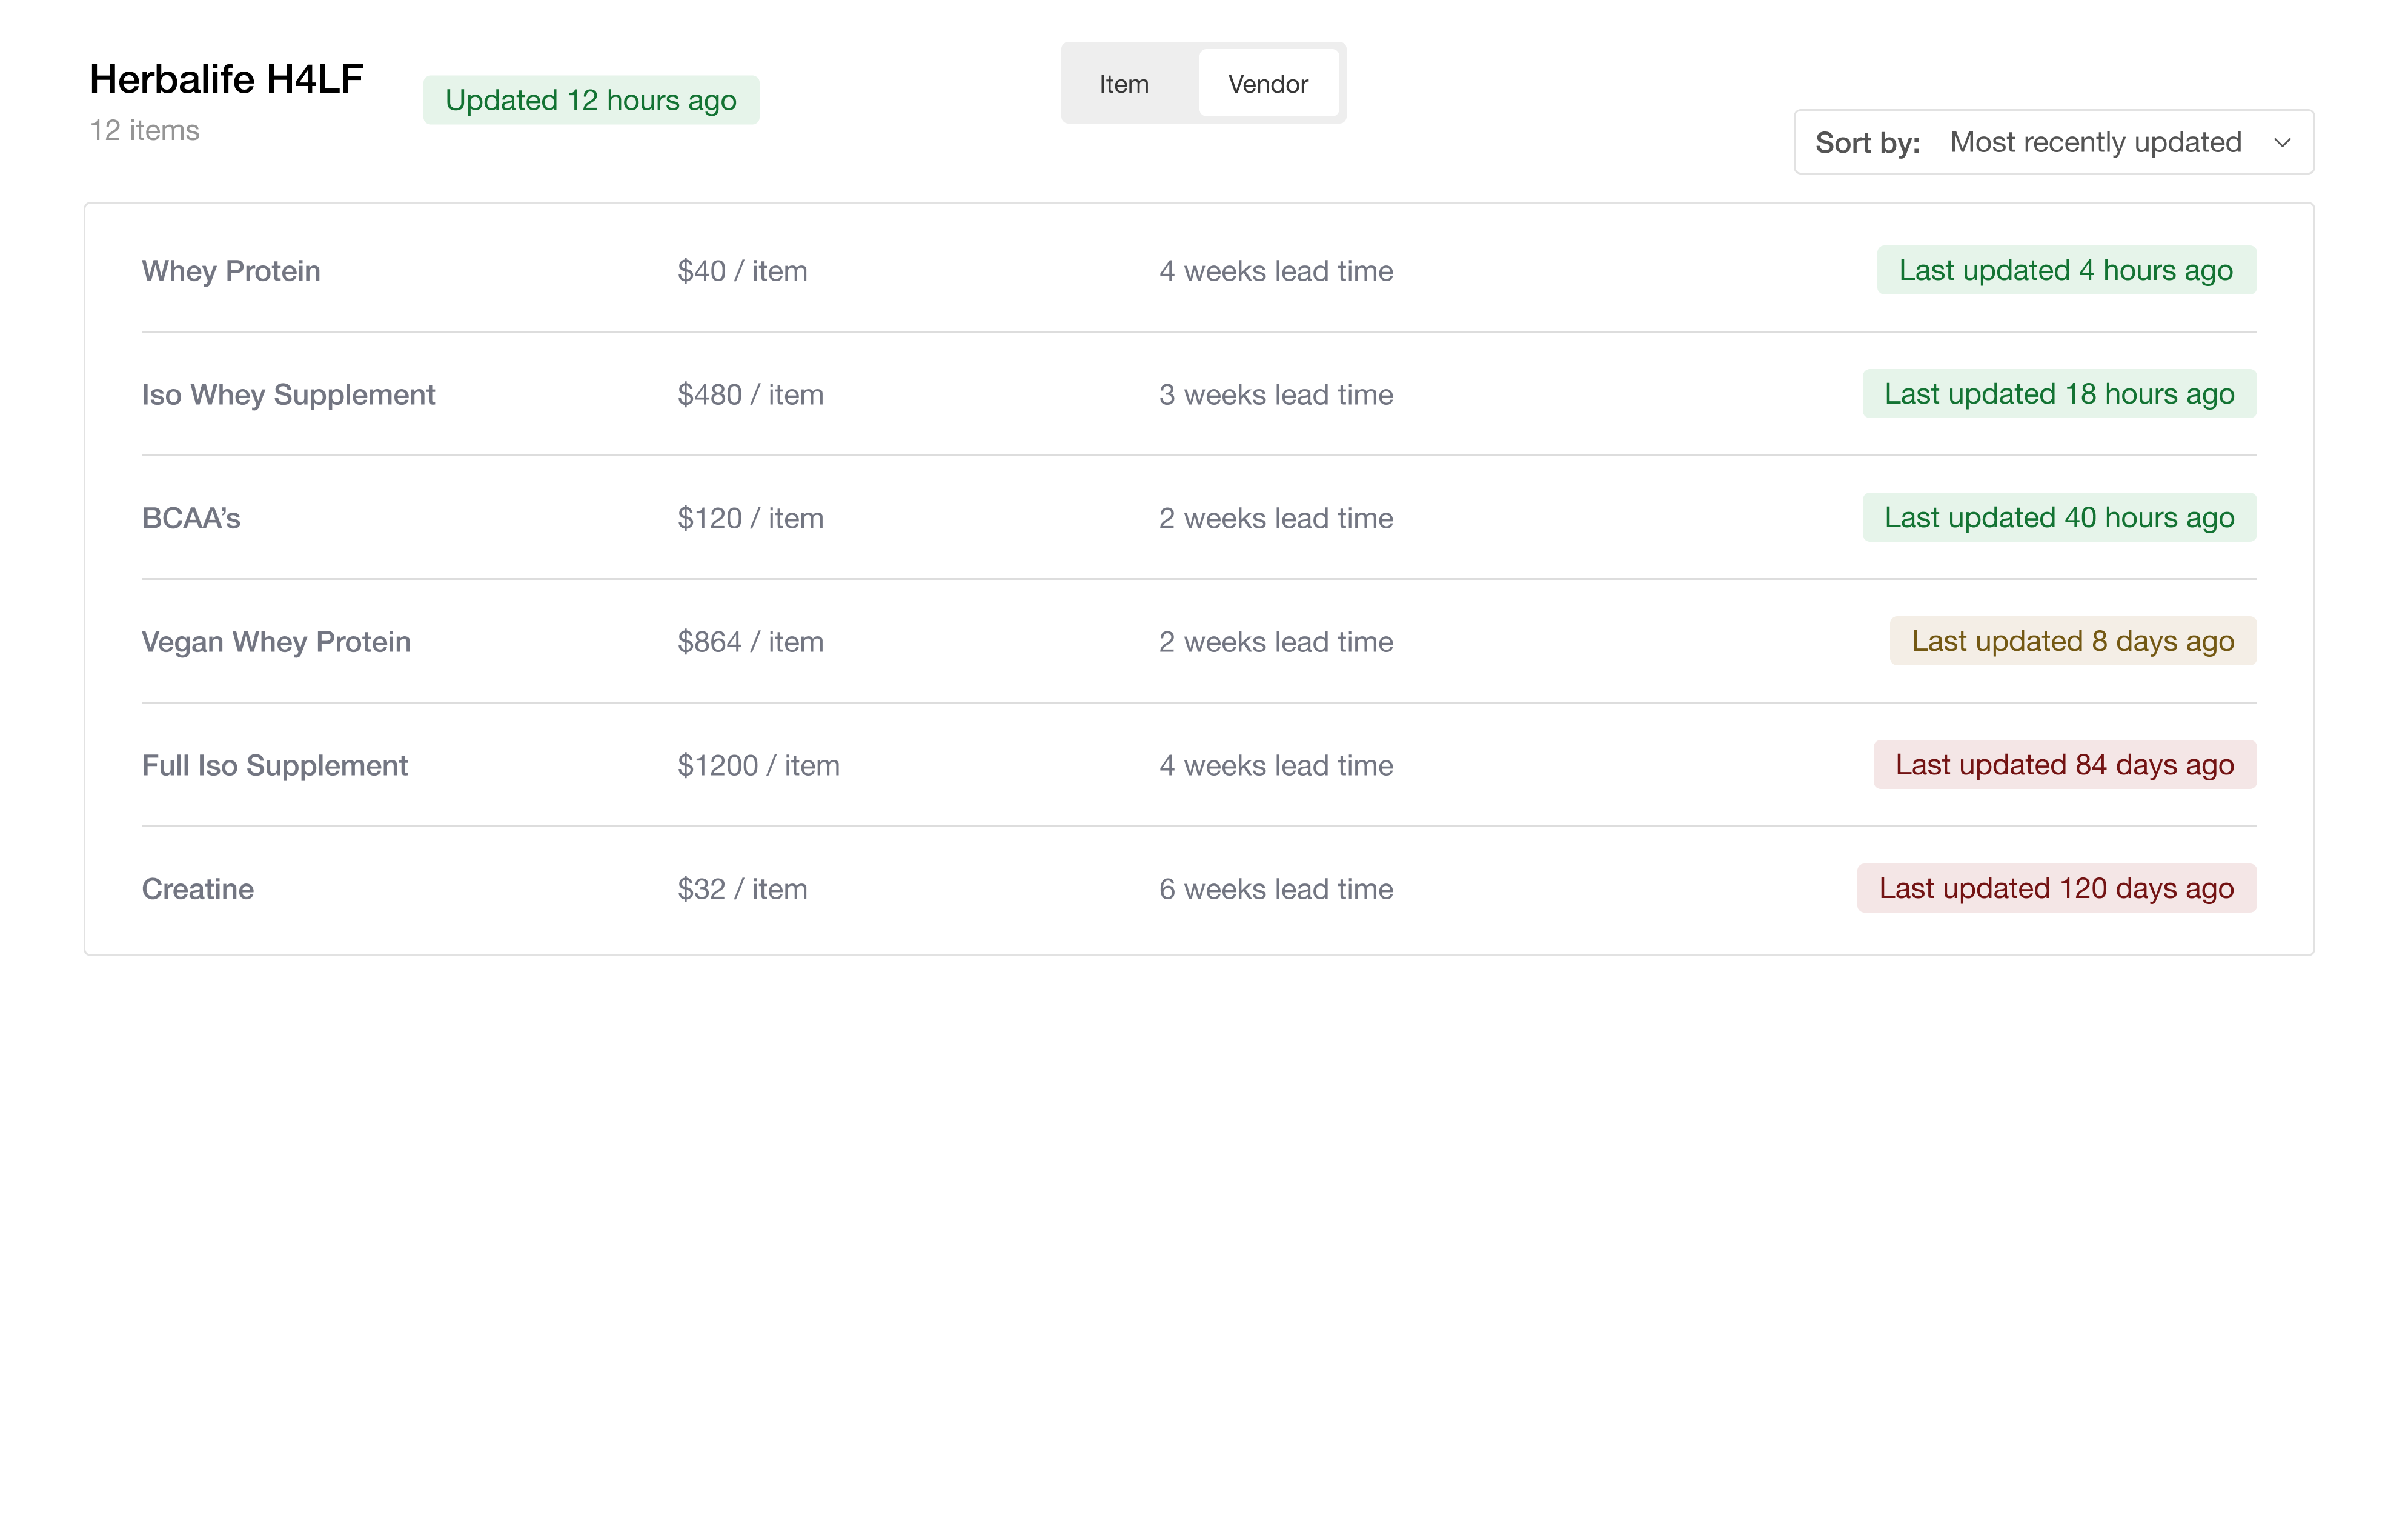Screen dimensions: 2408x1527
Task: Click the 6 weeks lead time label
Action: tap(1275, 888)
